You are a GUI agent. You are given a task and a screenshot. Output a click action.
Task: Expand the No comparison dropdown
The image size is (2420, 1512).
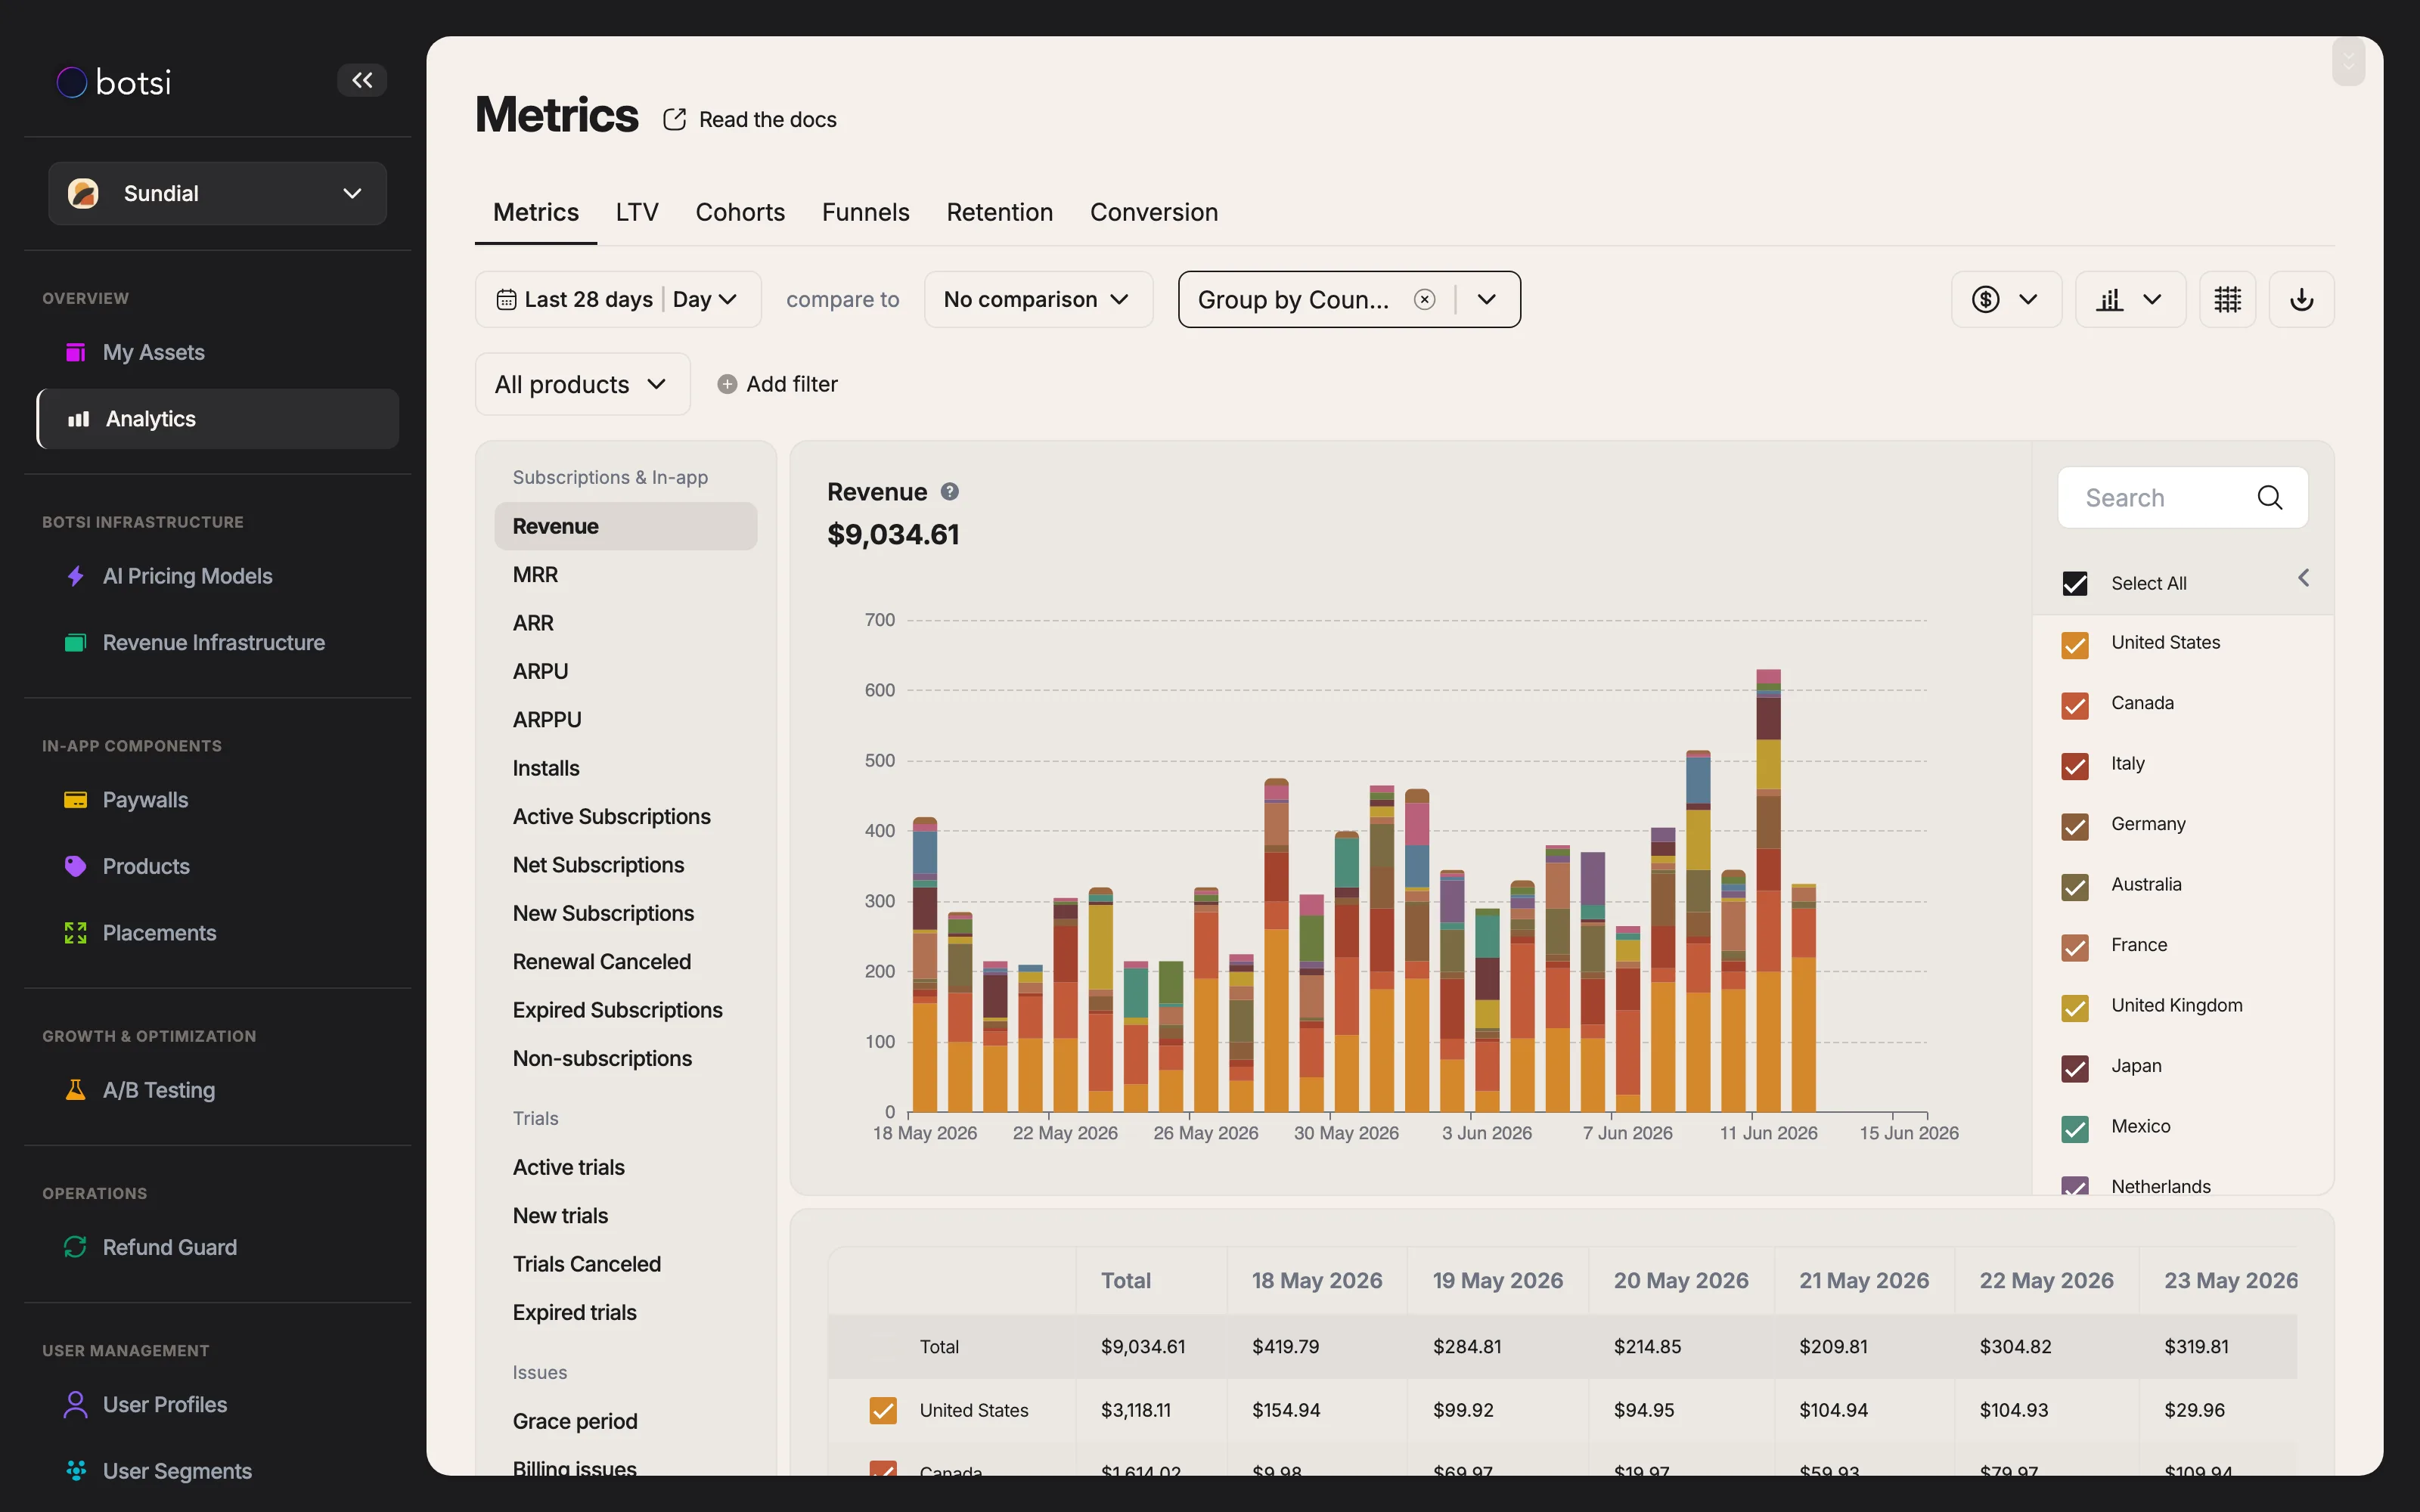click(x=1038, y=299)
